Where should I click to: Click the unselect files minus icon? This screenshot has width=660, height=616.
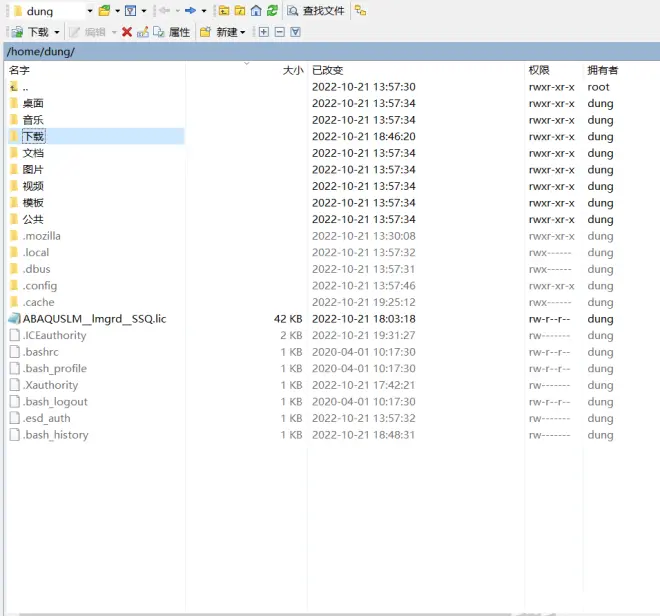pyautogui.click(x=279, y=32)
